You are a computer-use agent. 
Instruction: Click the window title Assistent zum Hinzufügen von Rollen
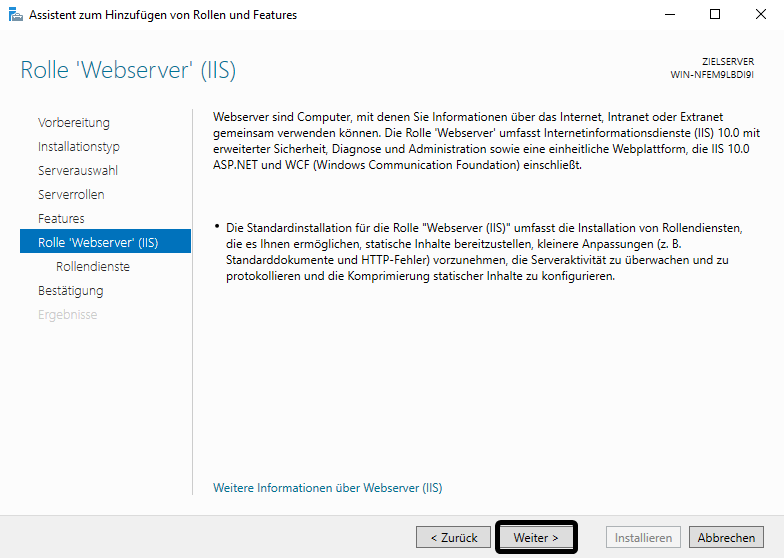(163, 15)
